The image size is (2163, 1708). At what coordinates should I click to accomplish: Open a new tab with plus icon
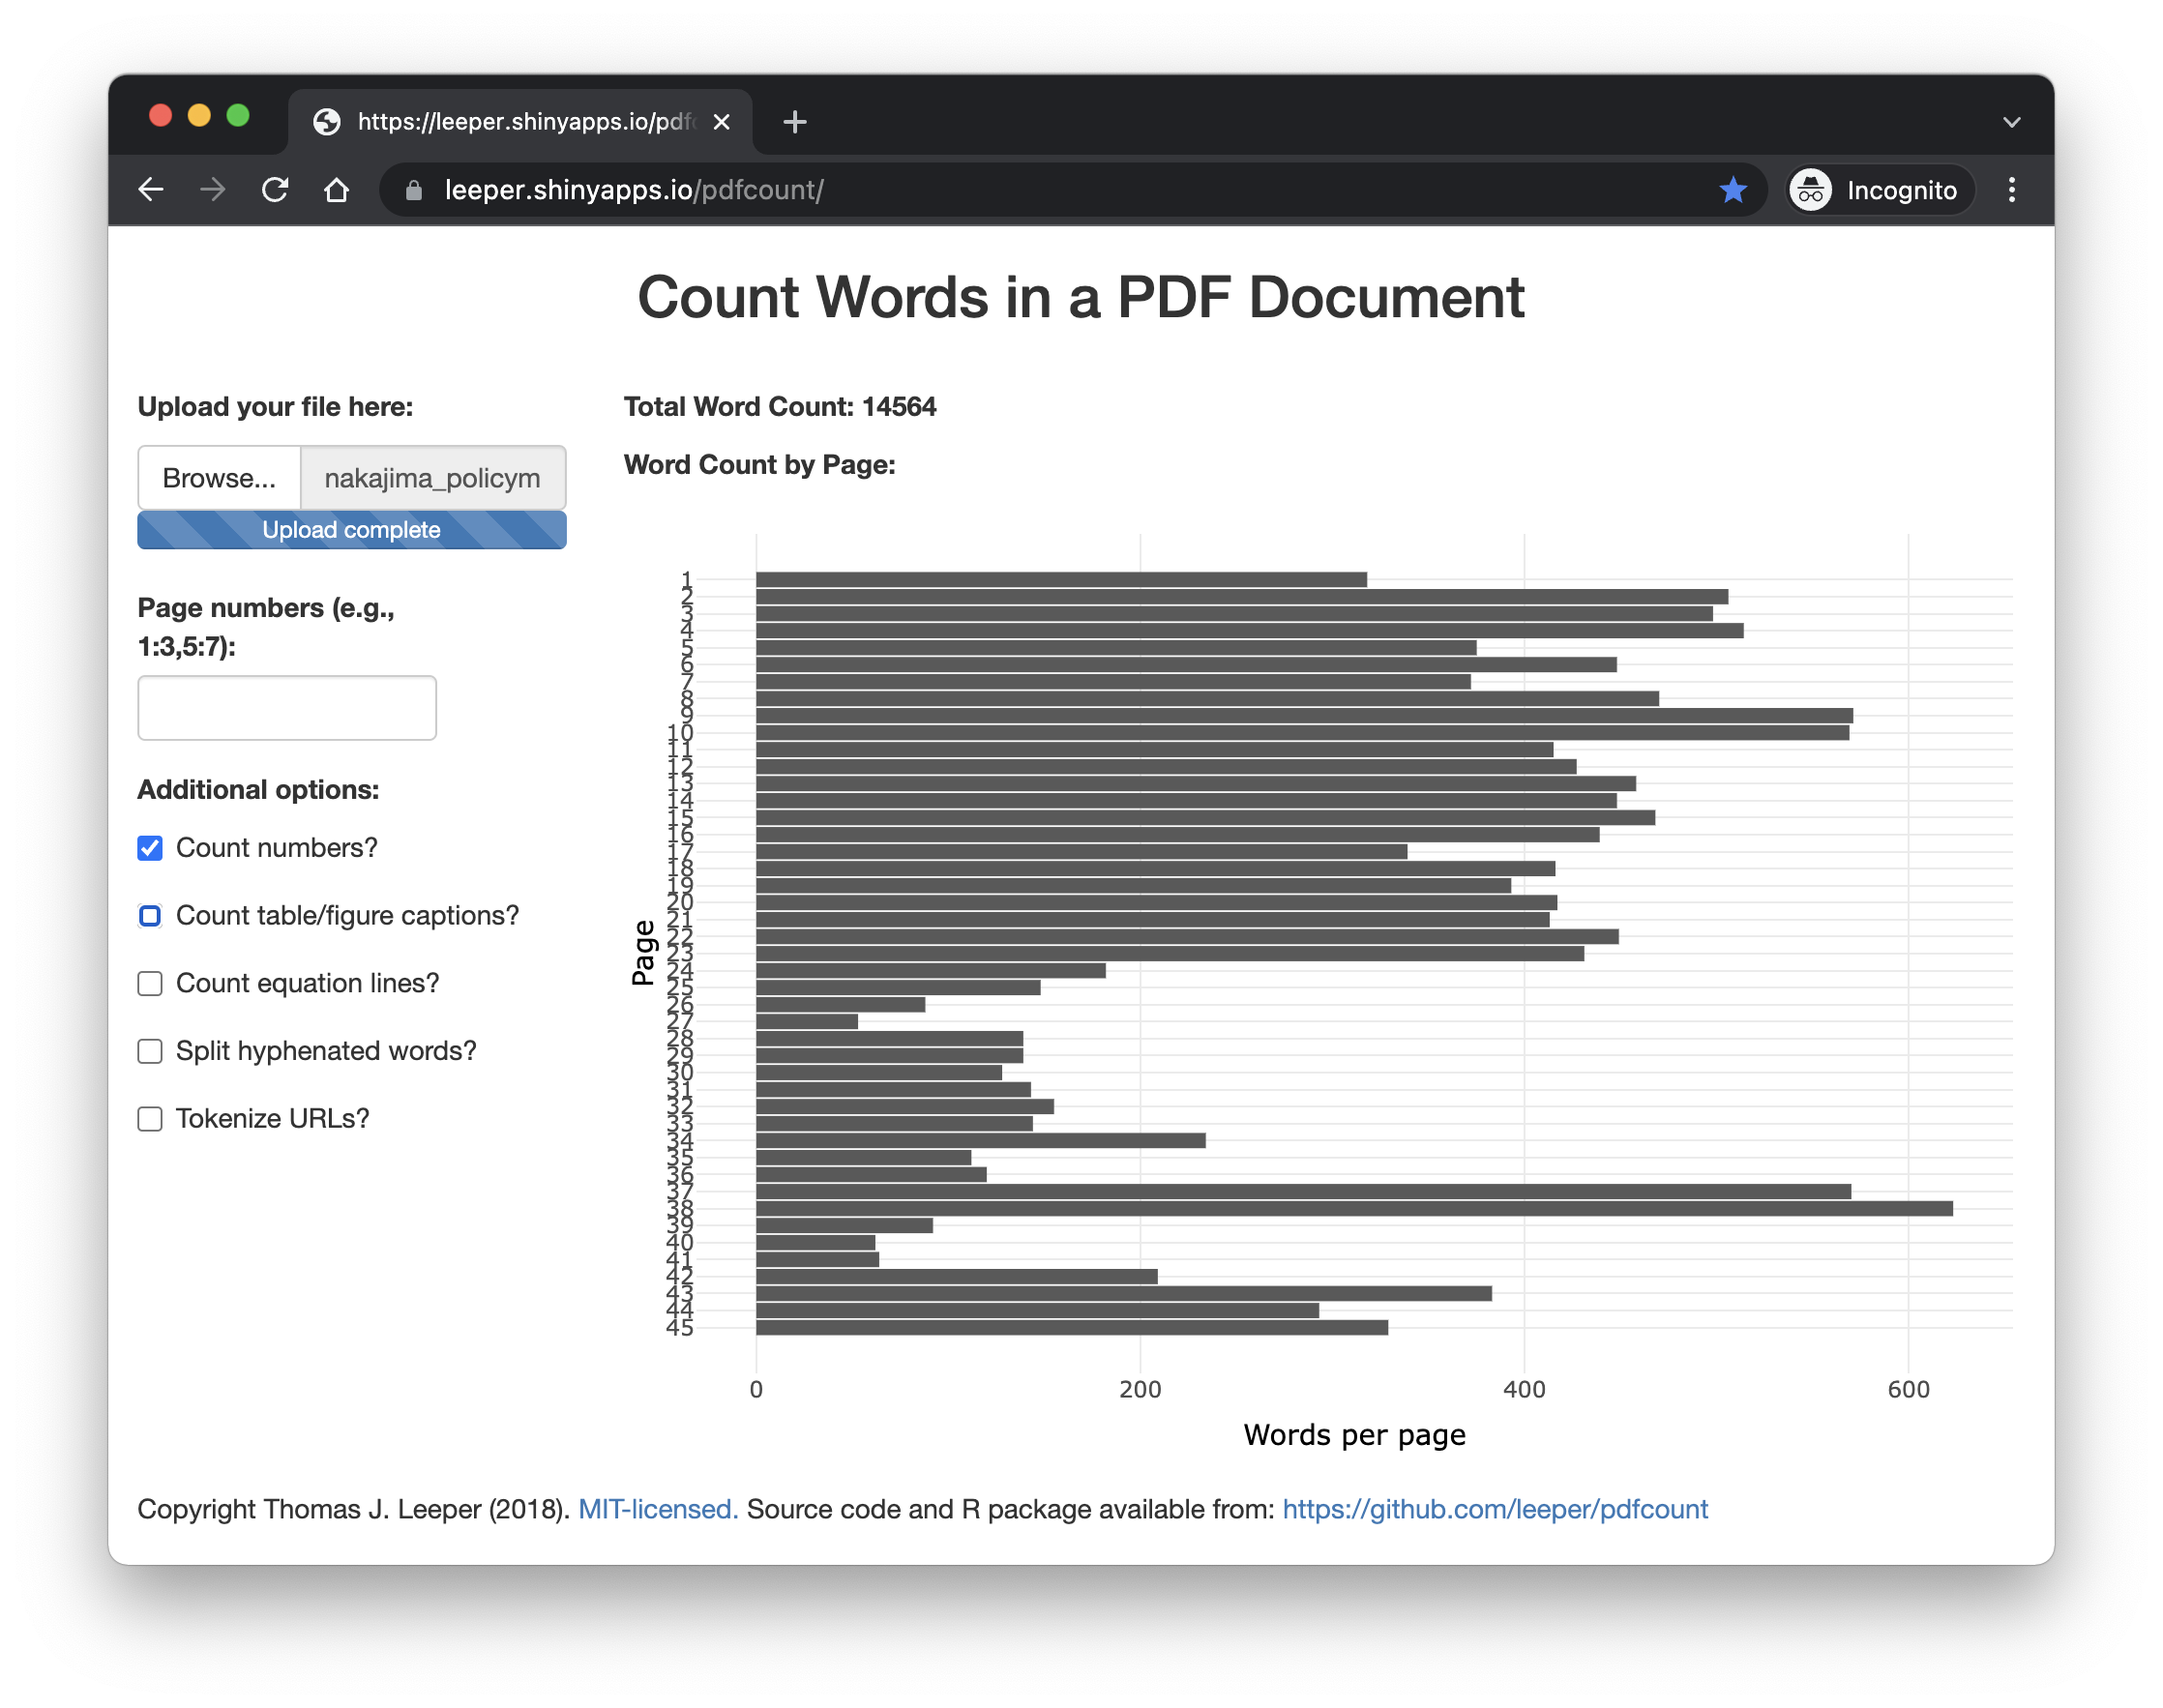point(795,122)
